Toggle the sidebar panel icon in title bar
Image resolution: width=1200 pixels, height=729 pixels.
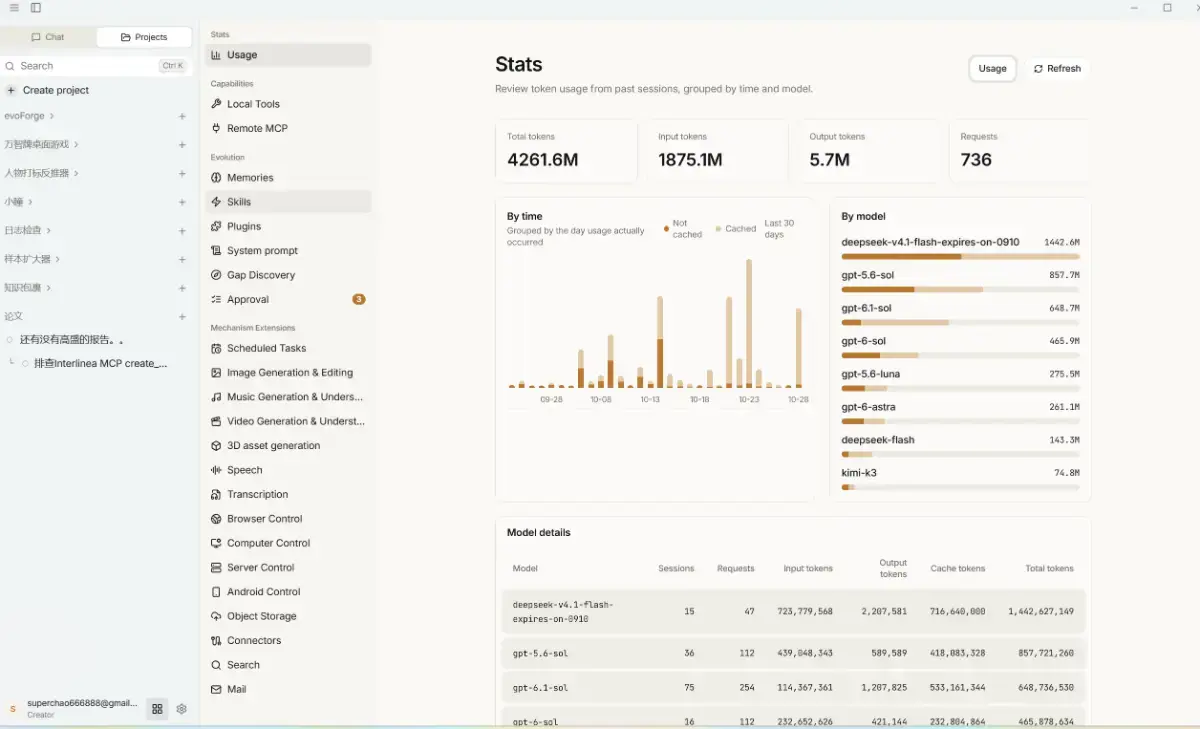[36, 8]
